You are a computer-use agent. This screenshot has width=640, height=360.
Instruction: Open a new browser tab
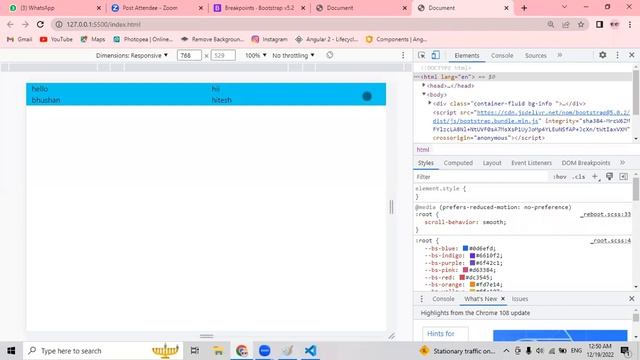click(x=524, y=8)
